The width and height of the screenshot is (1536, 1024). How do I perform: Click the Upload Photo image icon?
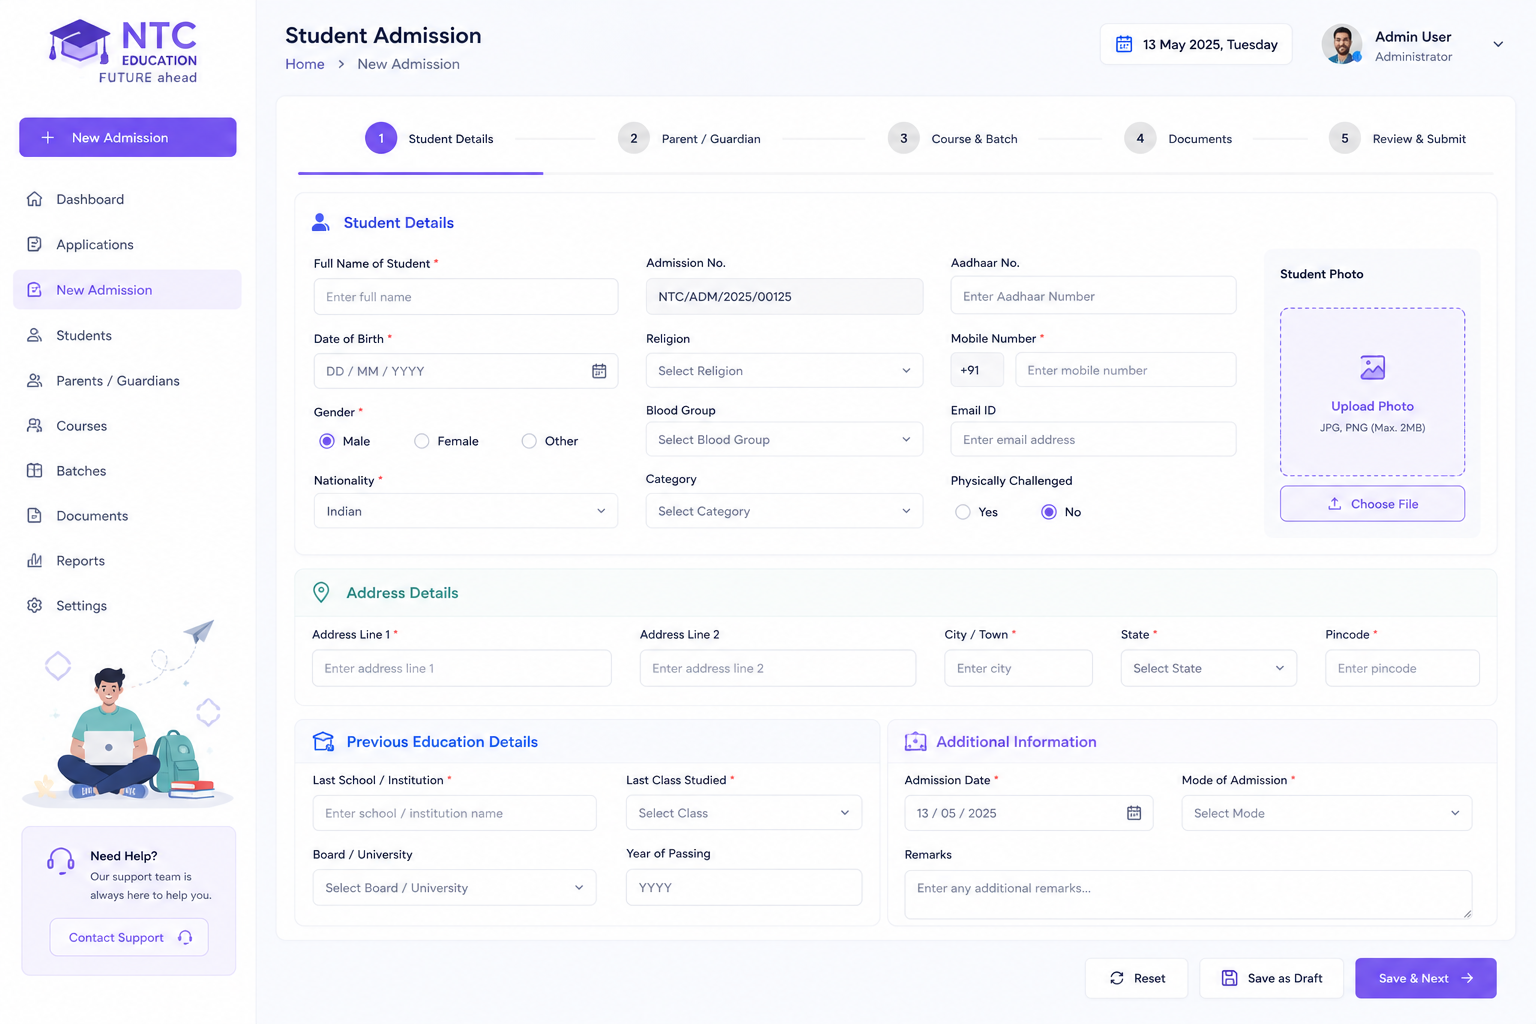click(x=1373, y=368)
